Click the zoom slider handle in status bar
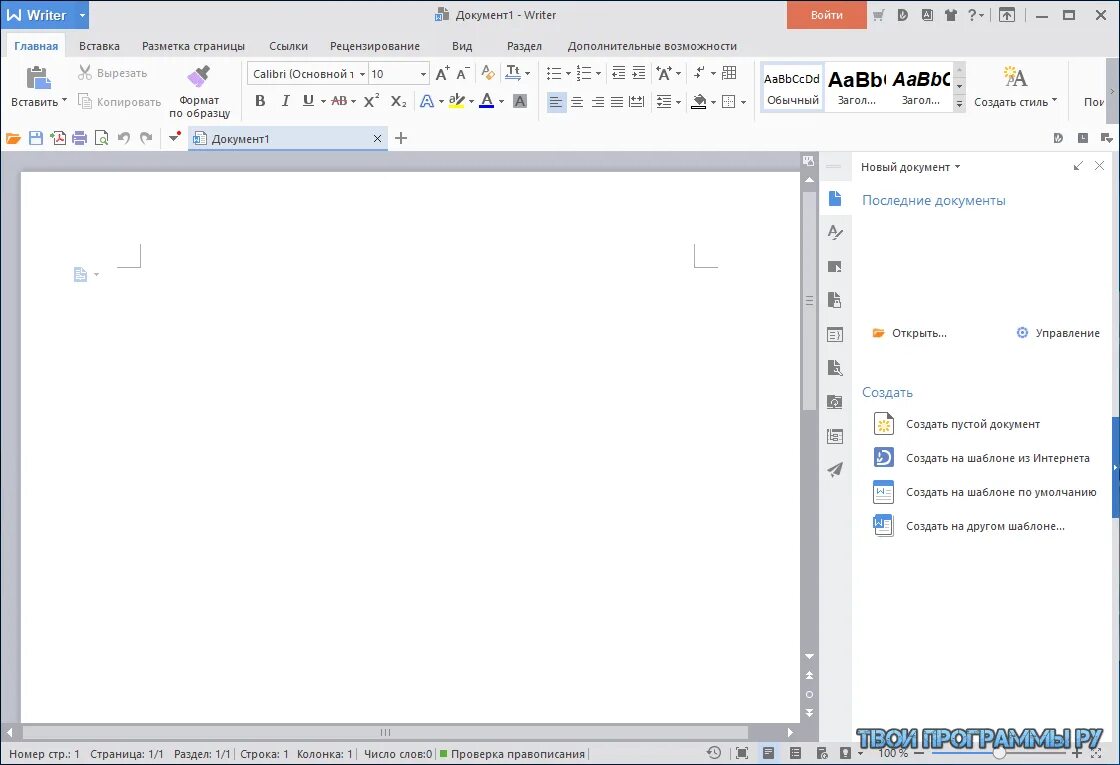 coord(999,753)
